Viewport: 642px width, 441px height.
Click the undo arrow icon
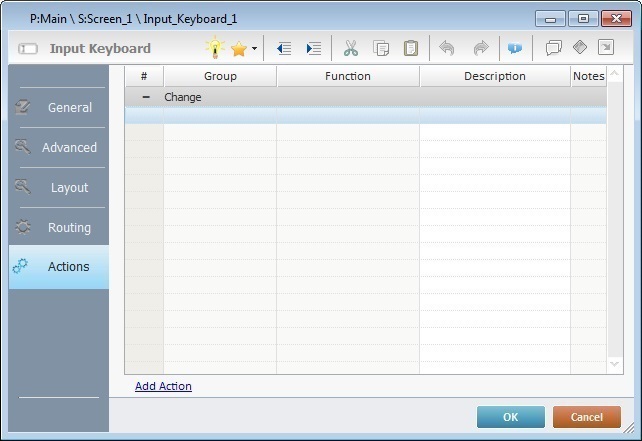coord(447,48)
